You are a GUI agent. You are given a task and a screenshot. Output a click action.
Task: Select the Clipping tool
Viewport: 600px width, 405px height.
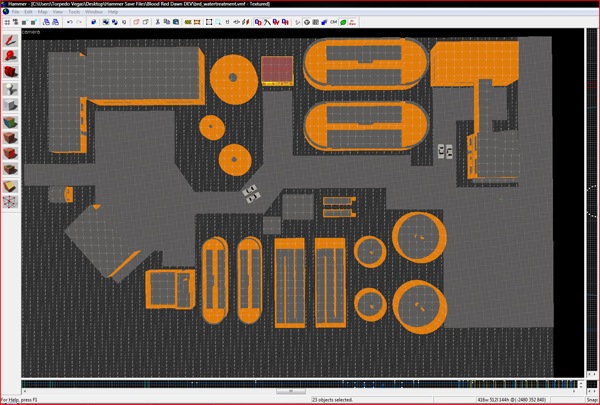[11, 186]
